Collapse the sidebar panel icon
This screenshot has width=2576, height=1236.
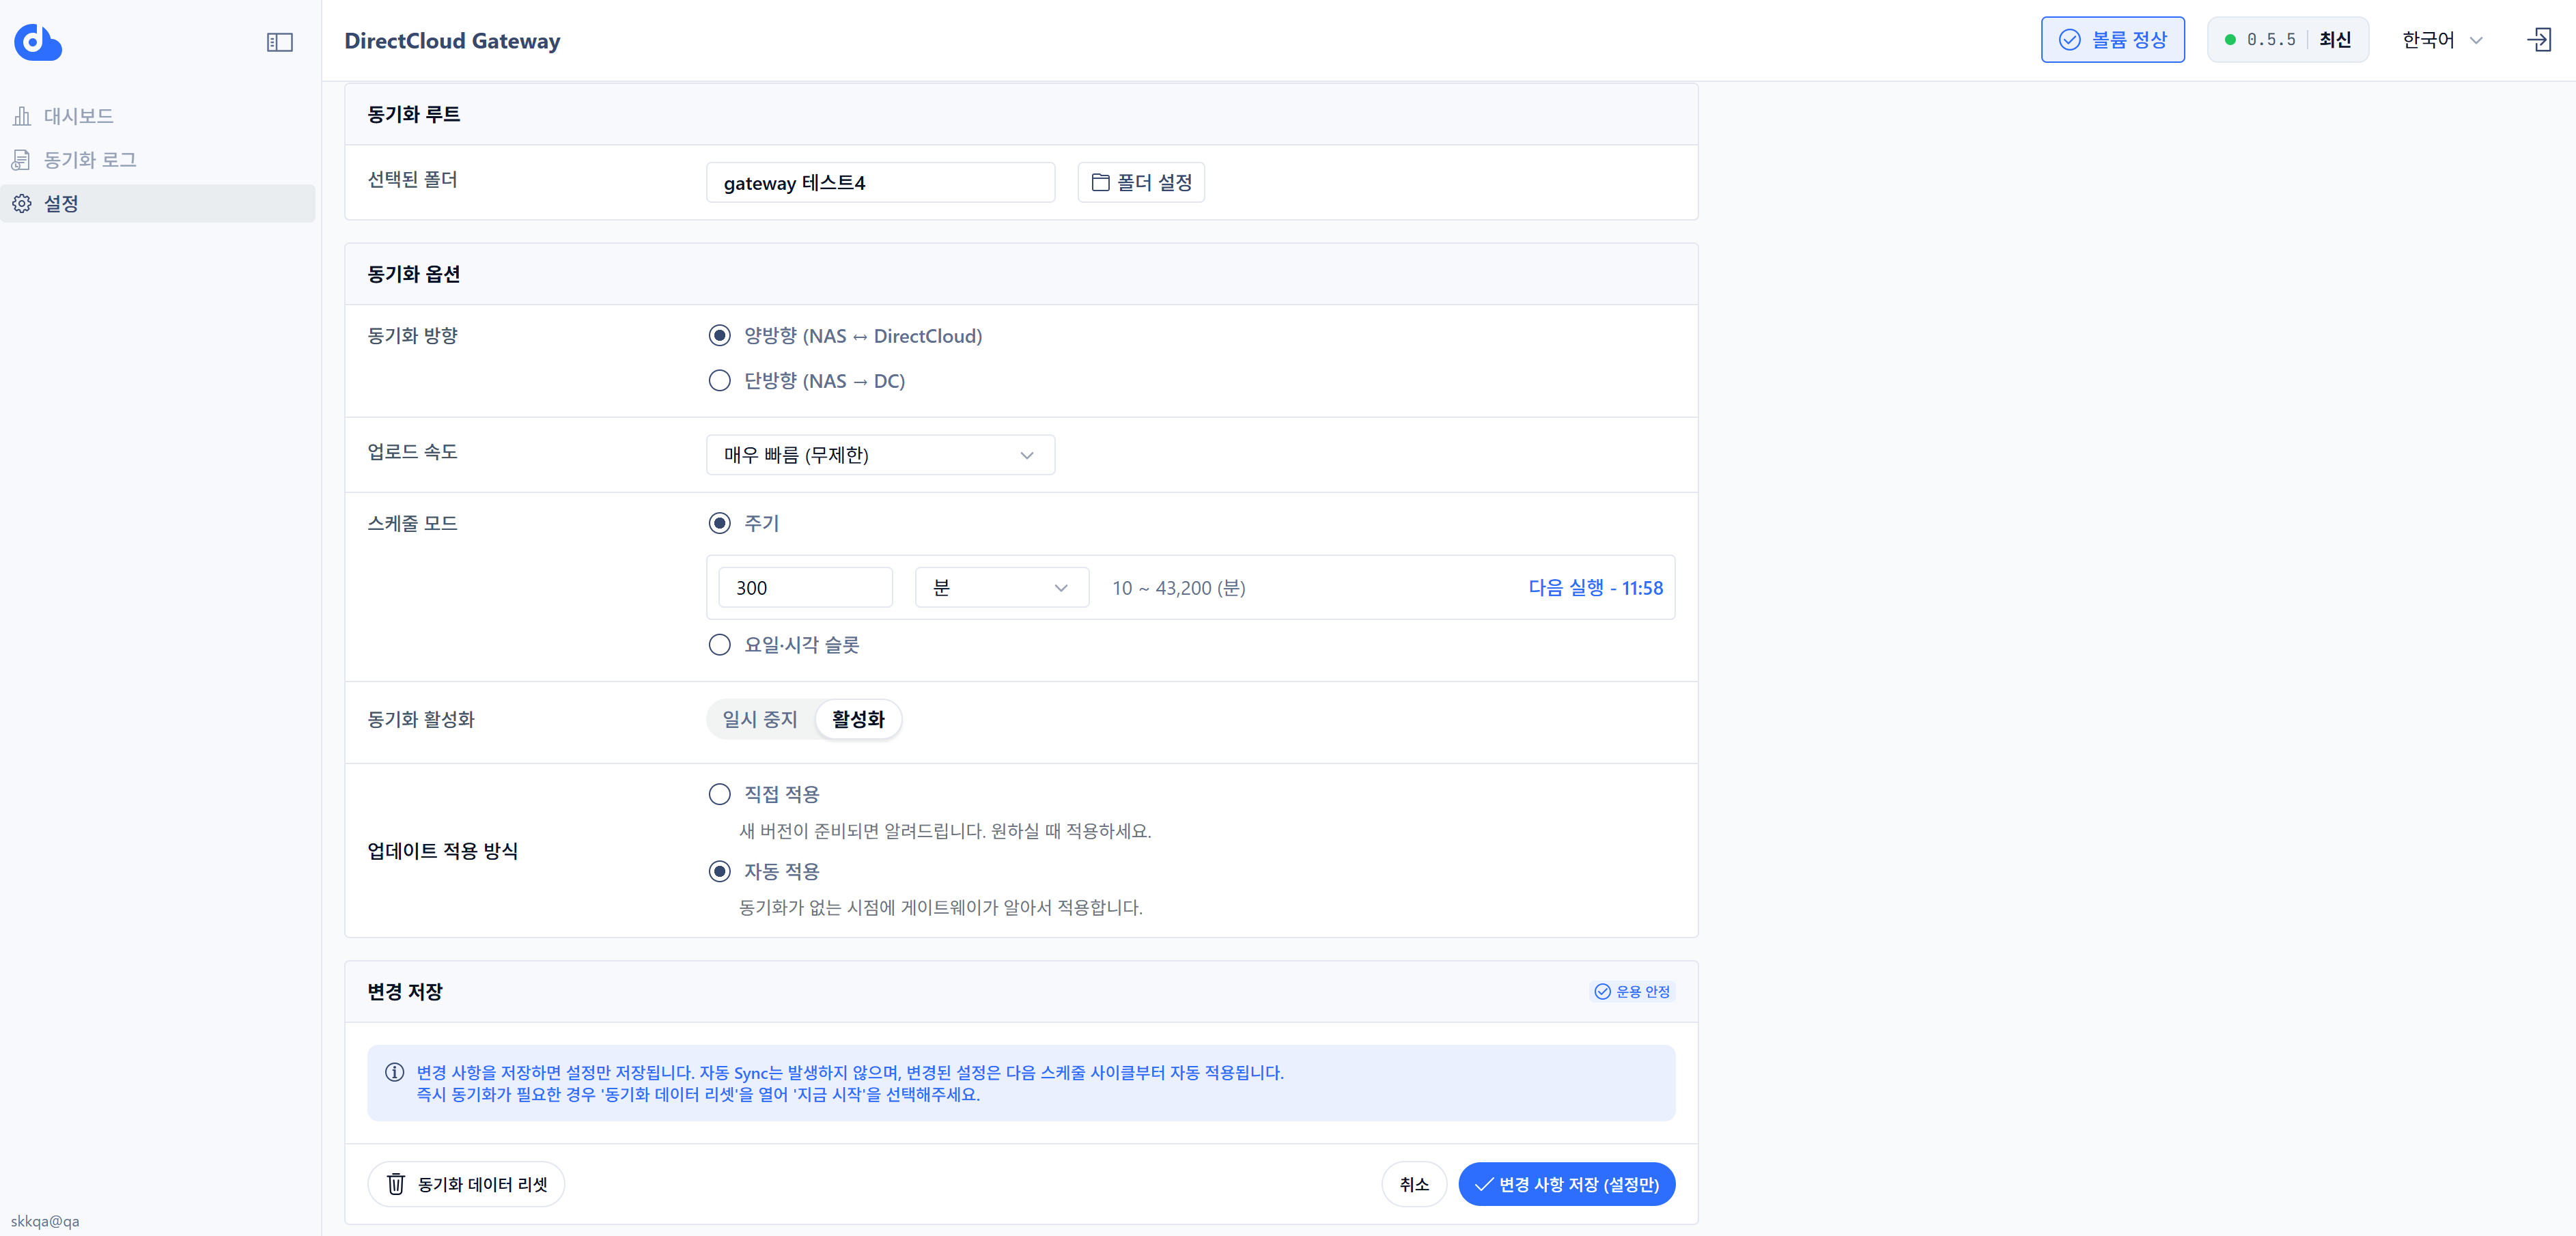(x=280, y=42)
